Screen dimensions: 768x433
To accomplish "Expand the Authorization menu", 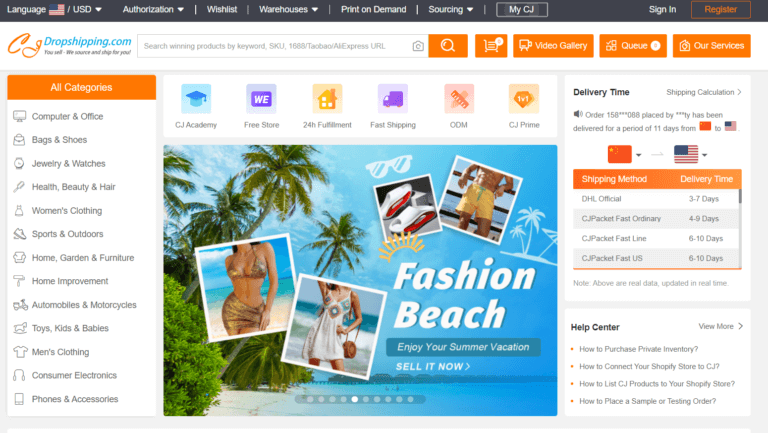I will click(x=153, y=9).
